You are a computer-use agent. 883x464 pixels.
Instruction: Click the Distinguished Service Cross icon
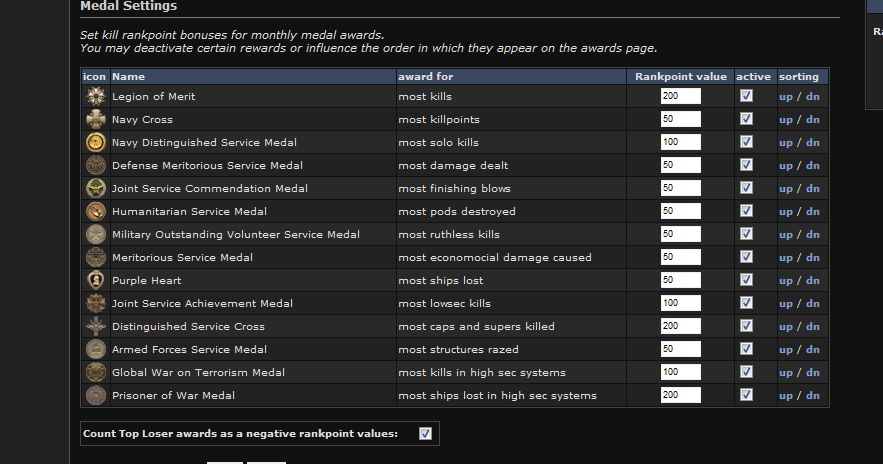pos(95,326)
